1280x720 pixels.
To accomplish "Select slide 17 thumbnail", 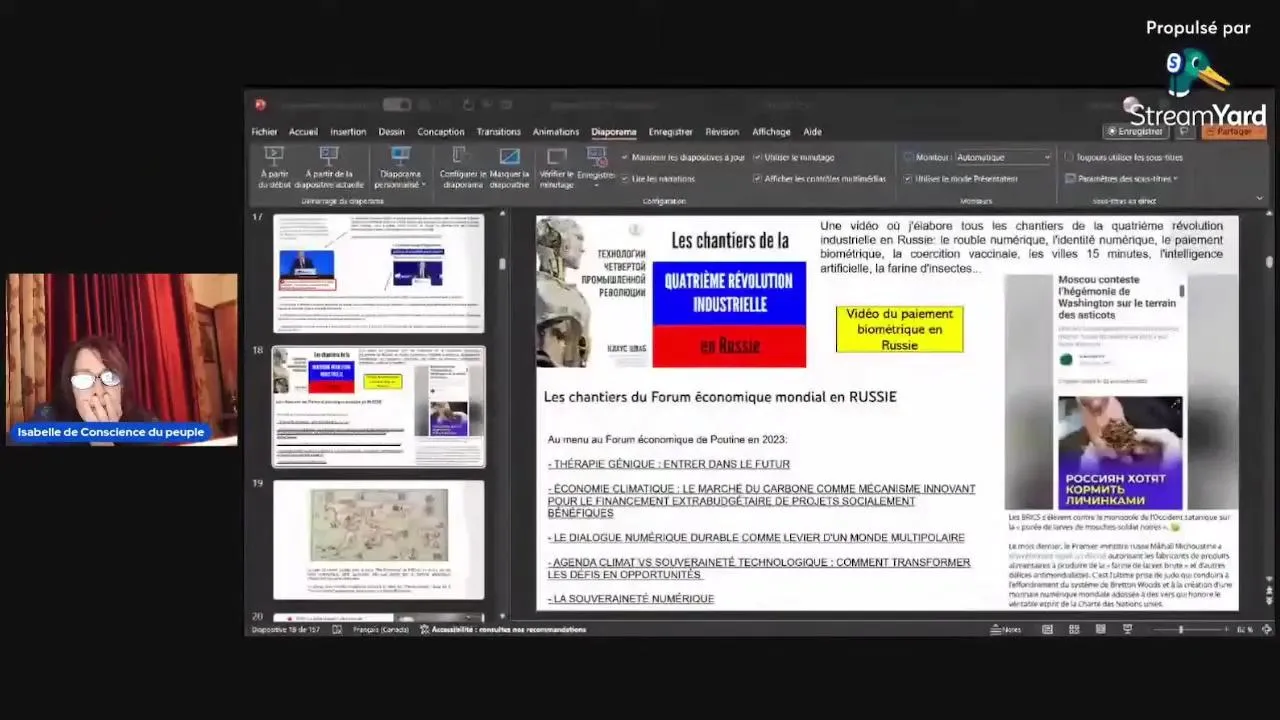I will (379, 273).
